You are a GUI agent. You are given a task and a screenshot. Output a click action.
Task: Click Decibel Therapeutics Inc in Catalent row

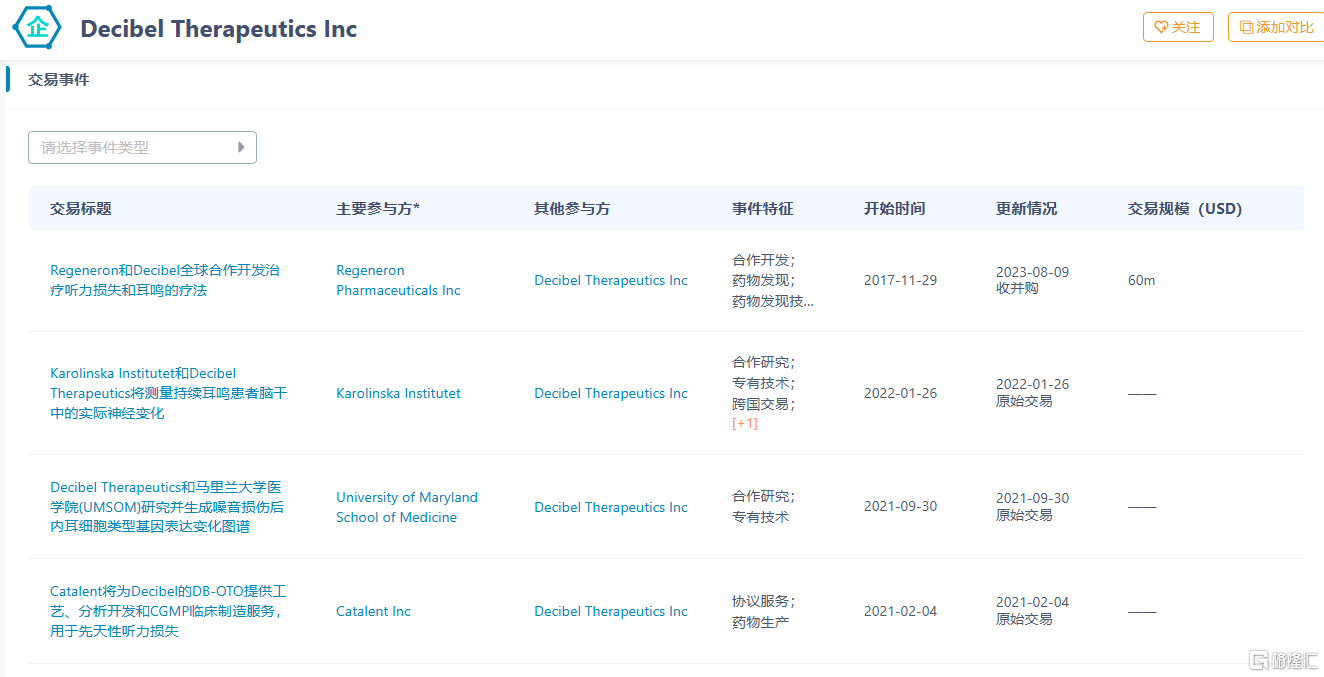611,611
